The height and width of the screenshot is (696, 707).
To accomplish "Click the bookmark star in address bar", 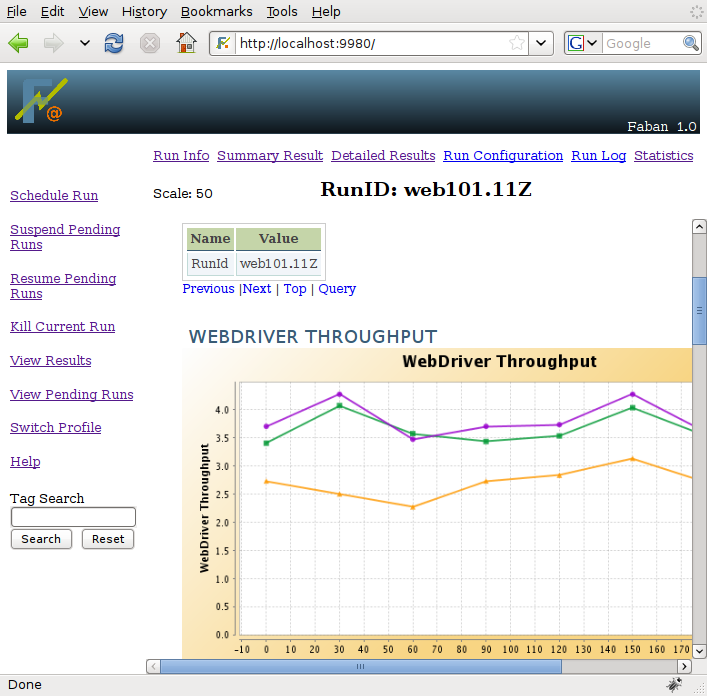I will [x=517, y=43].
